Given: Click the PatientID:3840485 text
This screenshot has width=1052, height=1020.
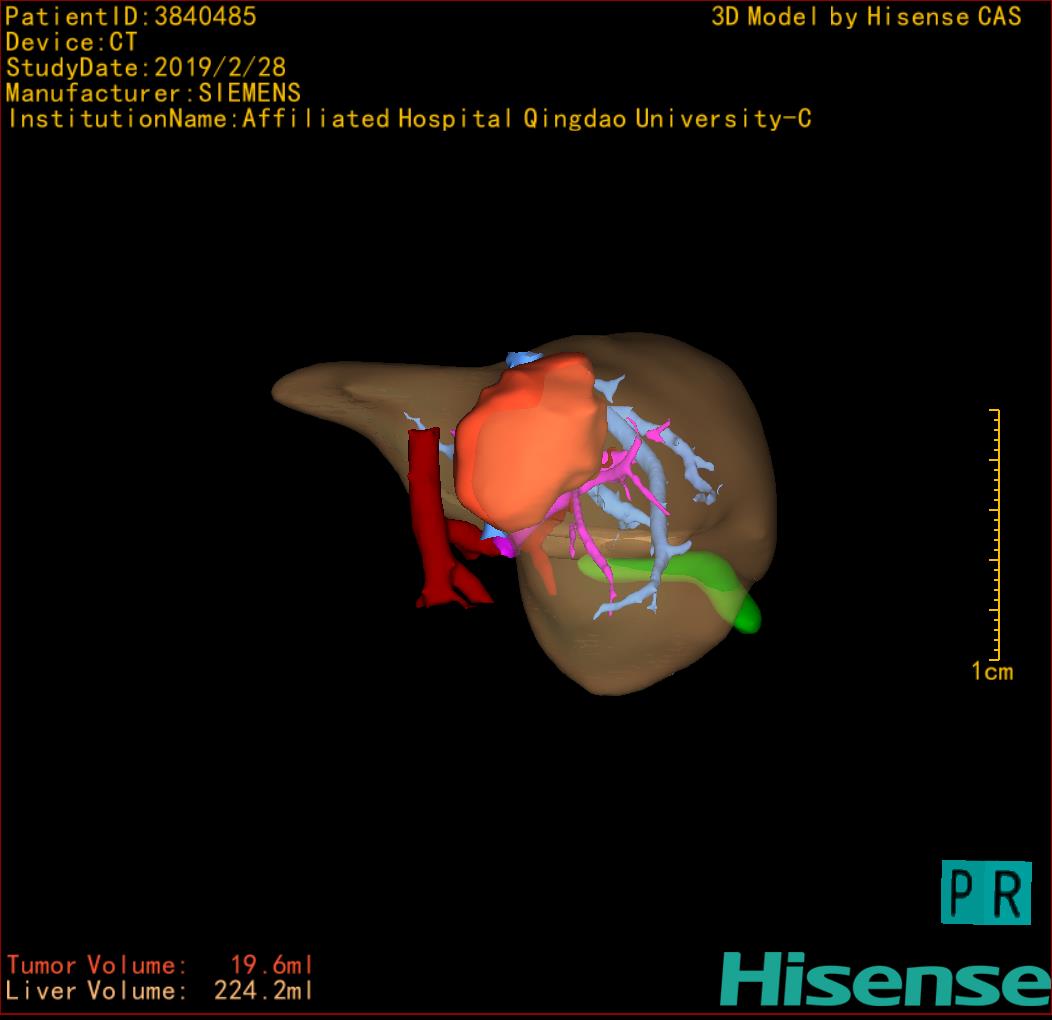Looking at the screenshot, I should (131, 17).
